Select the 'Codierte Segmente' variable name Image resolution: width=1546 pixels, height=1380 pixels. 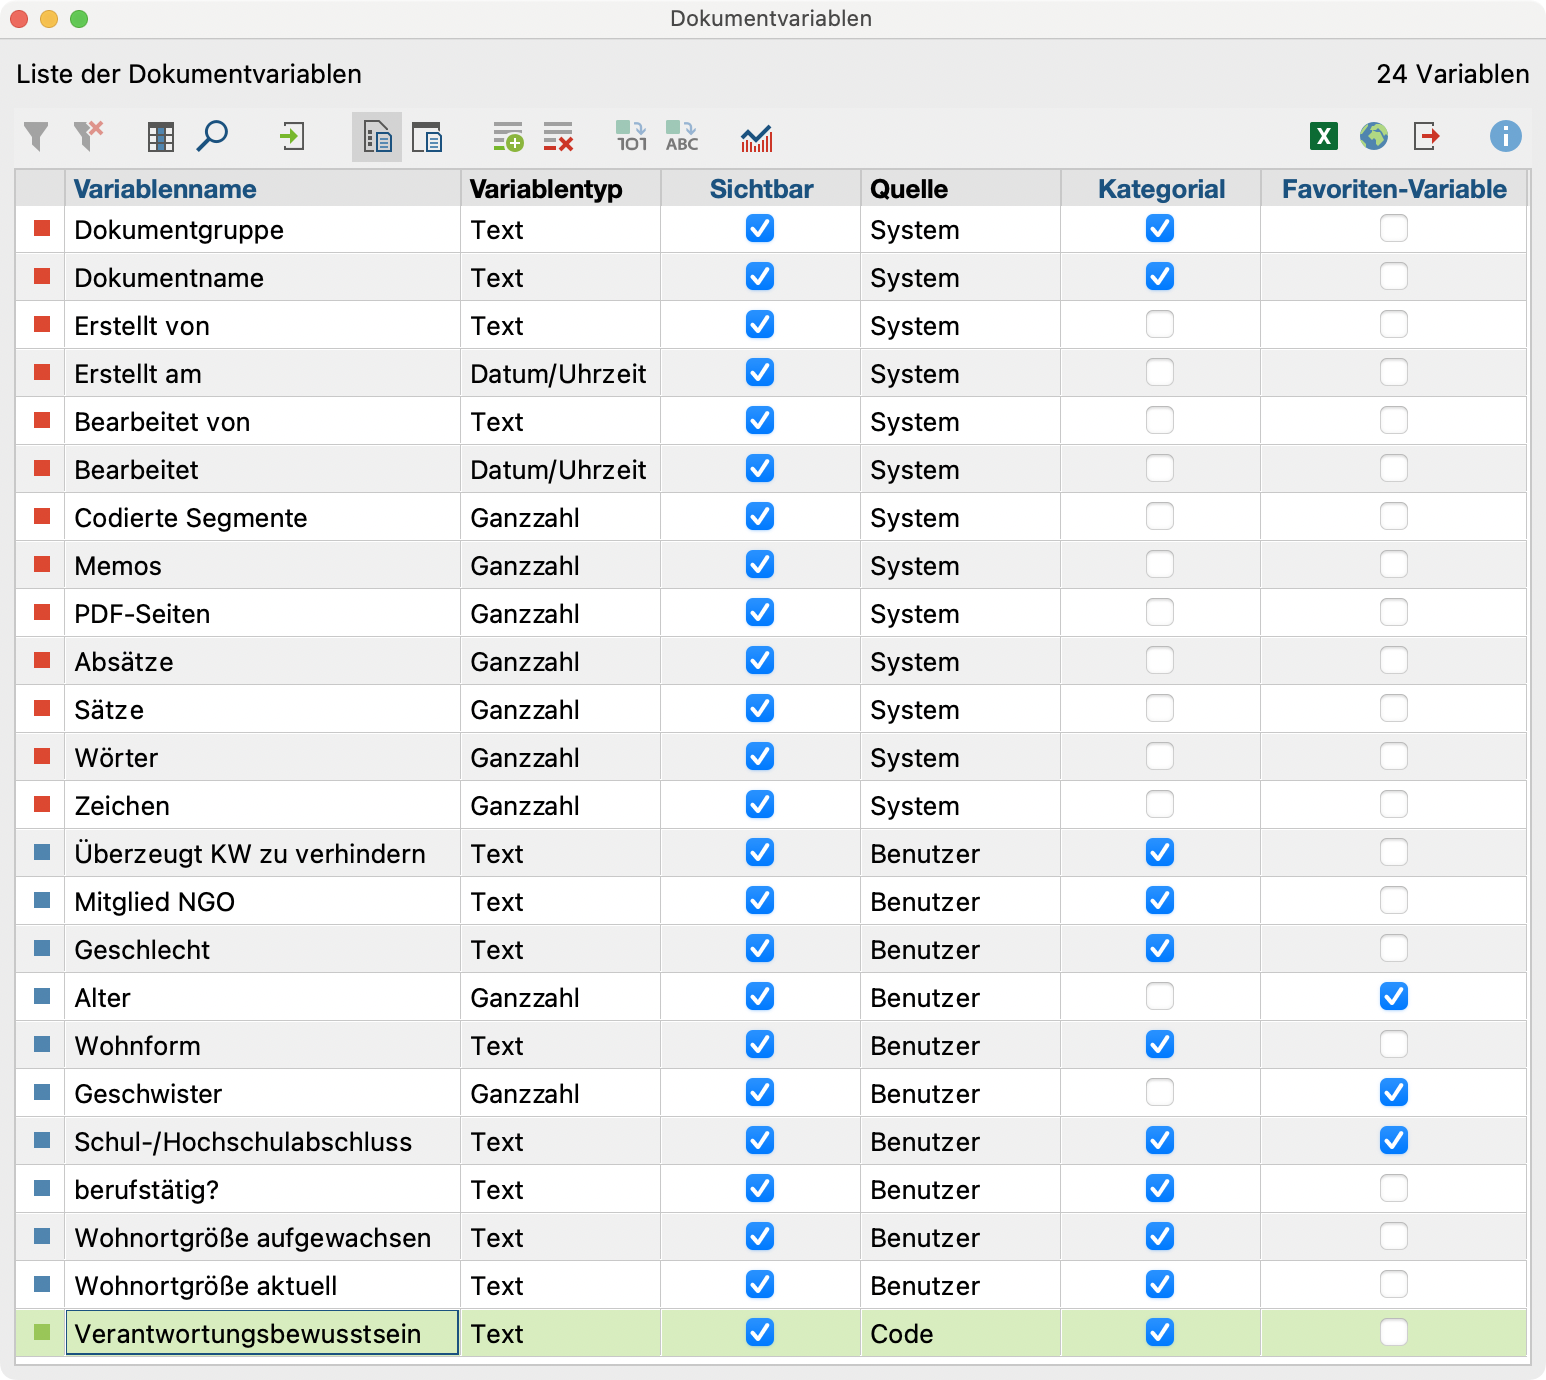191,518
